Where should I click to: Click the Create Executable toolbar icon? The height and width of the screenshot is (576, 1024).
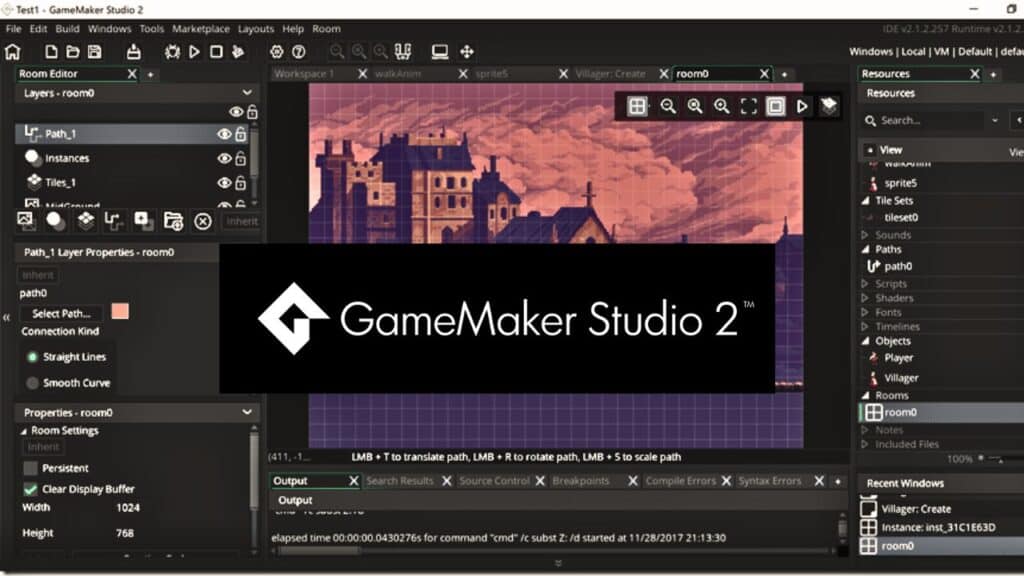coord(133,52)
